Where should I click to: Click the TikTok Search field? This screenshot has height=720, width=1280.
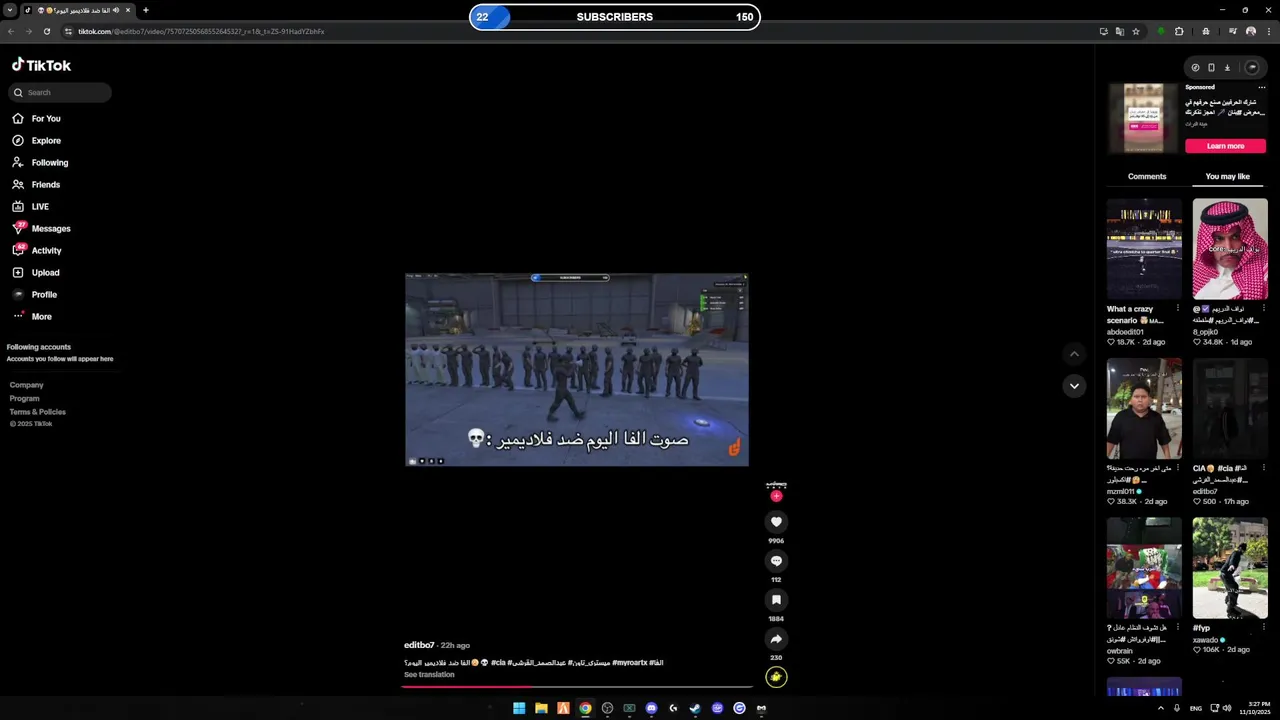click(60, 92)
